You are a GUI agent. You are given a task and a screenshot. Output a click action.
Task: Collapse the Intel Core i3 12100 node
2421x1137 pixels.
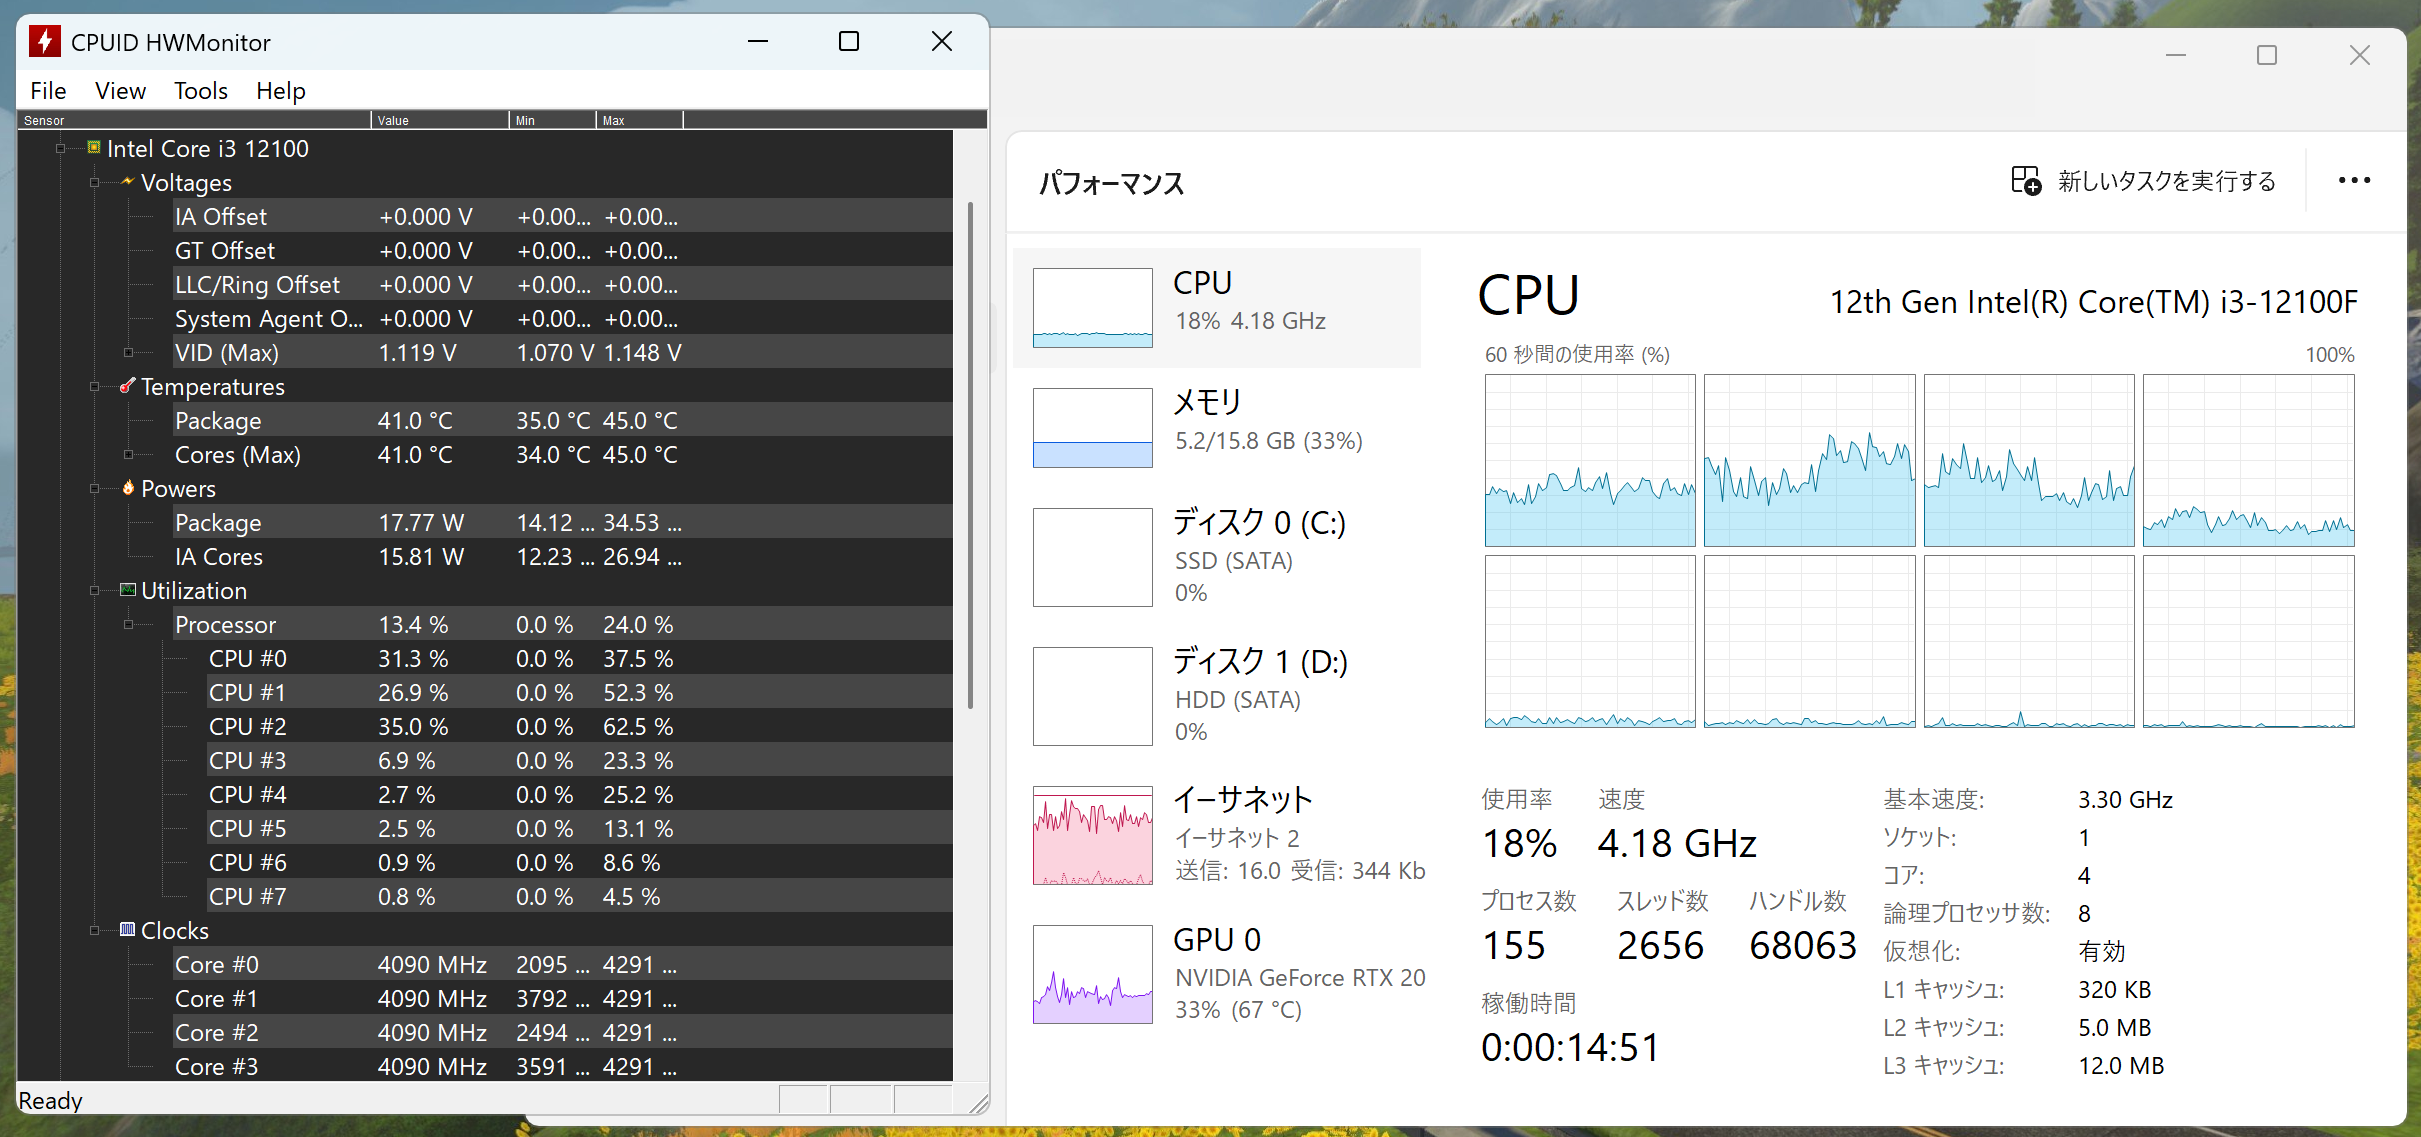coord(61,149)
